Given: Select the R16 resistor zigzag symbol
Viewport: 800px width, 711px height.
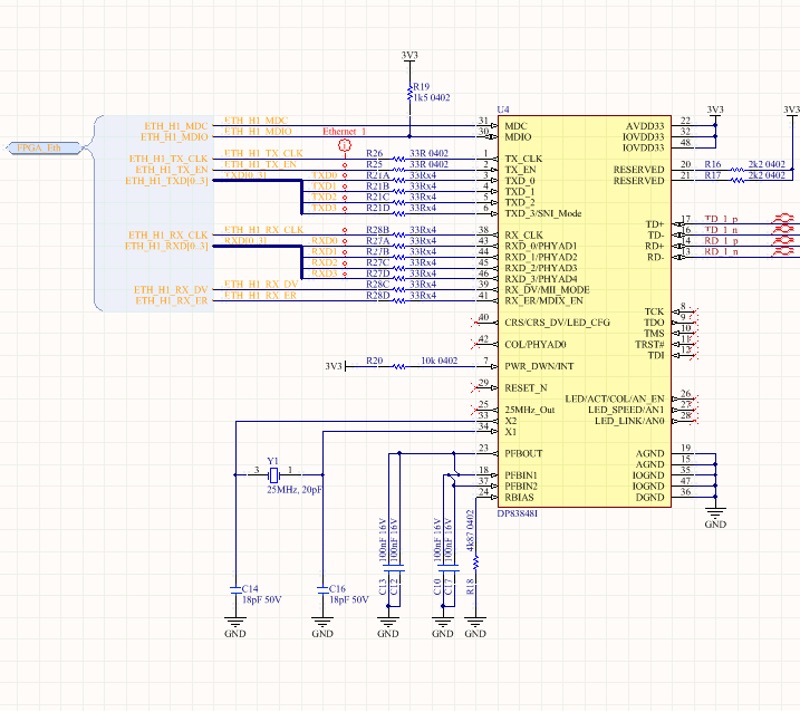Looking at the screenshot, I should tap(737, 169).
